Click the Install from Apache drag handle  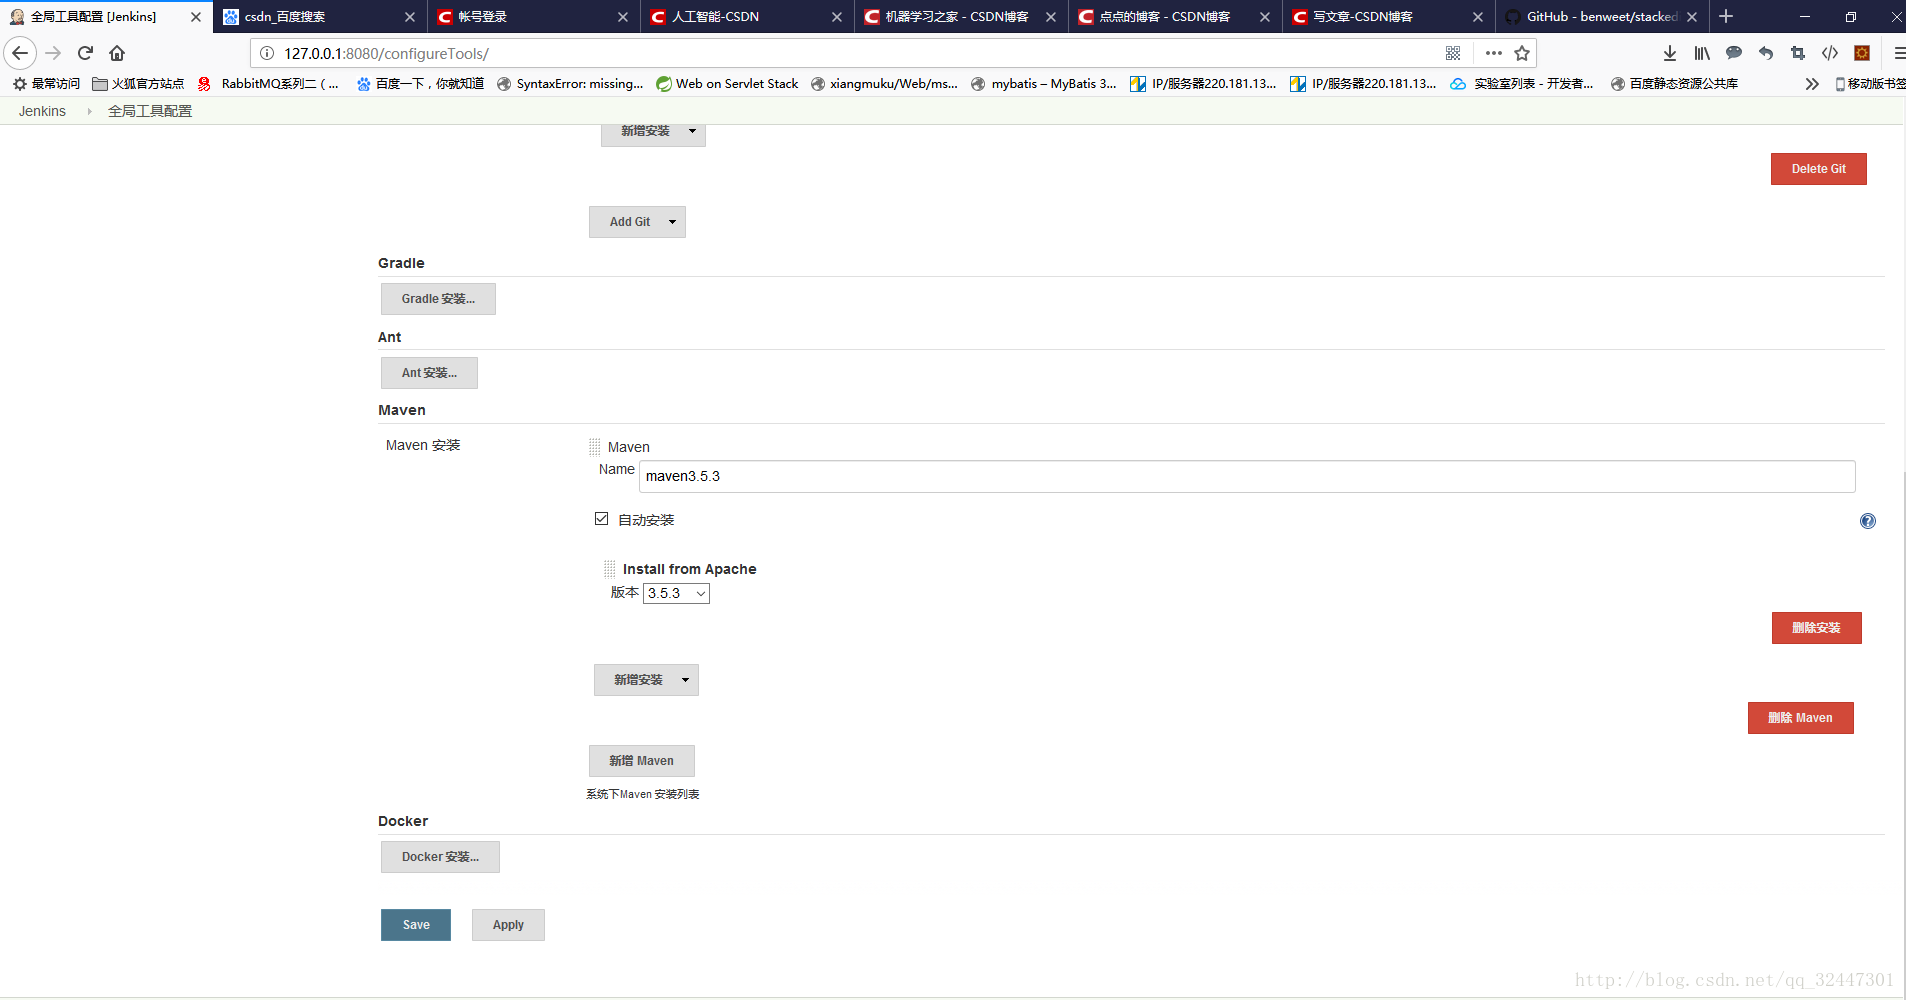[610, 569]
